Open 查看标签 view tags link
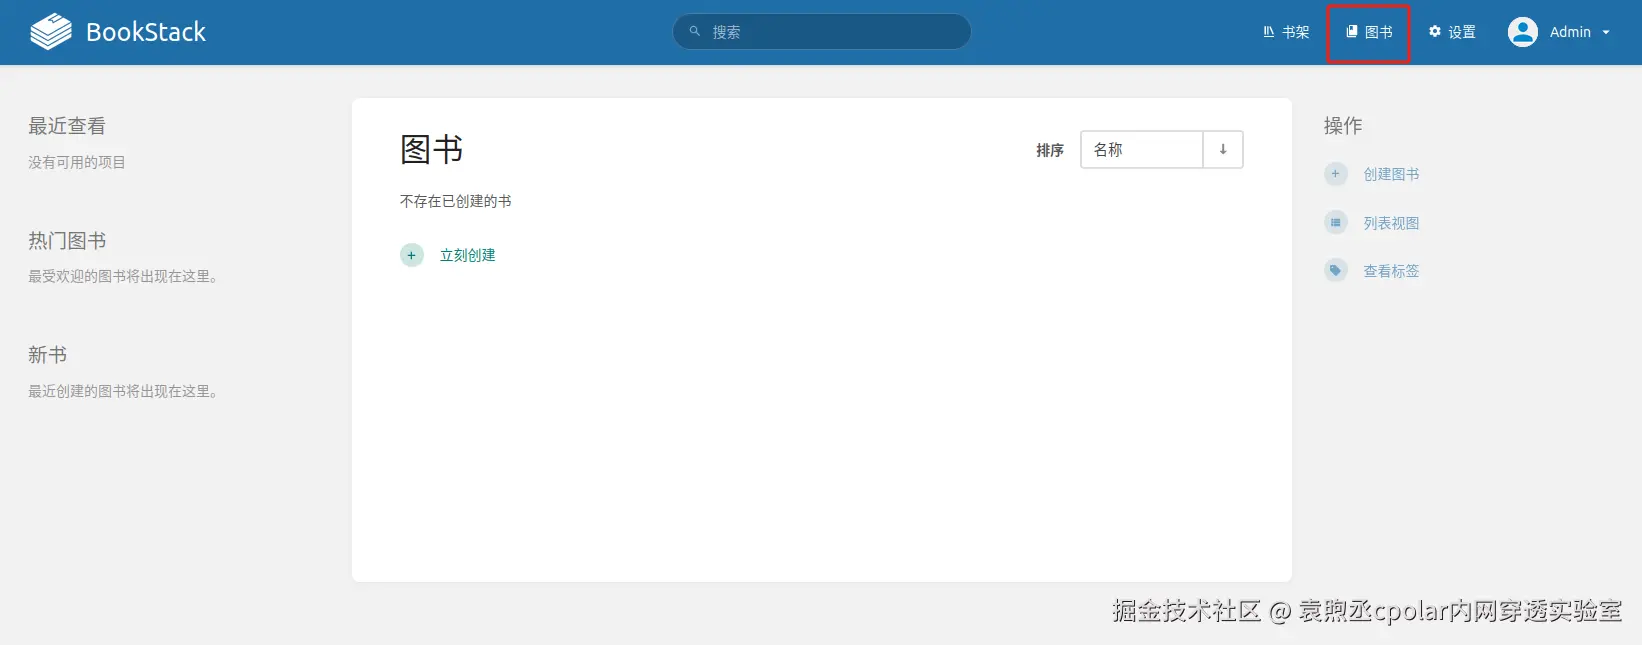This screenshot has width=1642, height=645. click(1391, 271)
